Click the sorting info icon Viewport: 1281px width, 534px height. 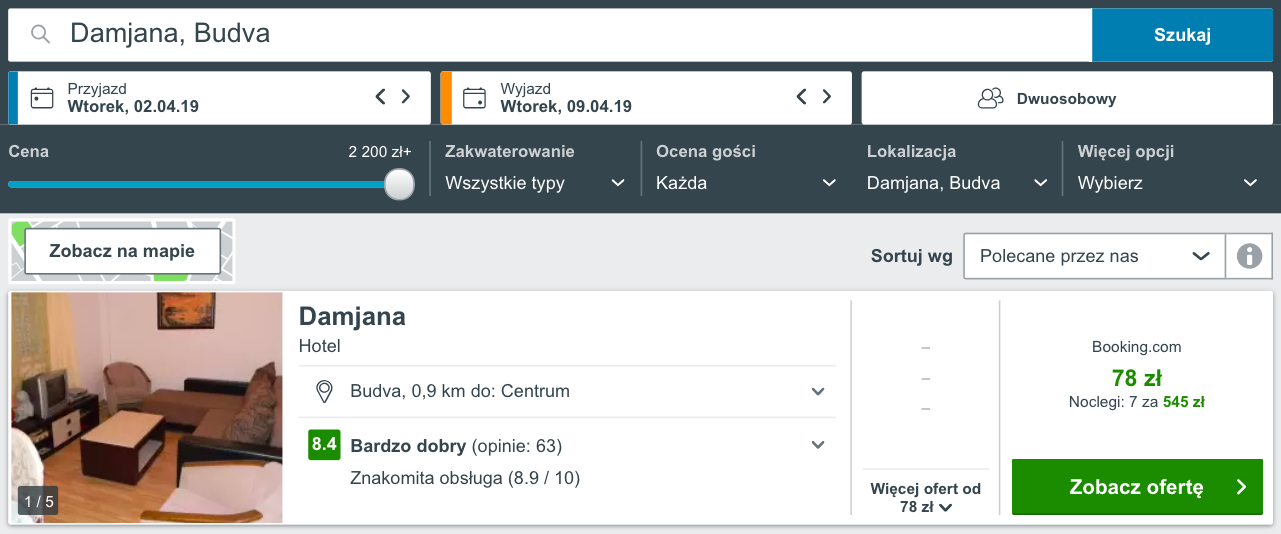(x=1249, y=256)
